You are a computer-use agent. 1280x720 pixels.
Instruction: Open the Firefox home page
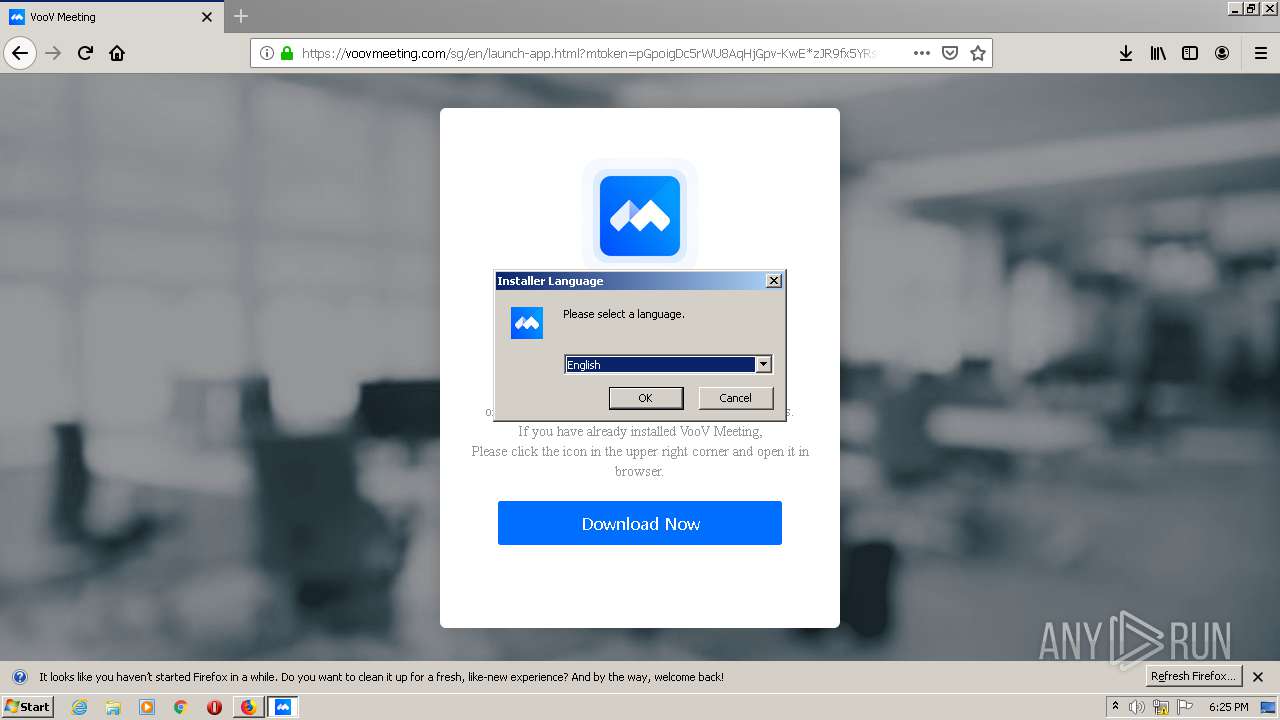click(117, 53)
